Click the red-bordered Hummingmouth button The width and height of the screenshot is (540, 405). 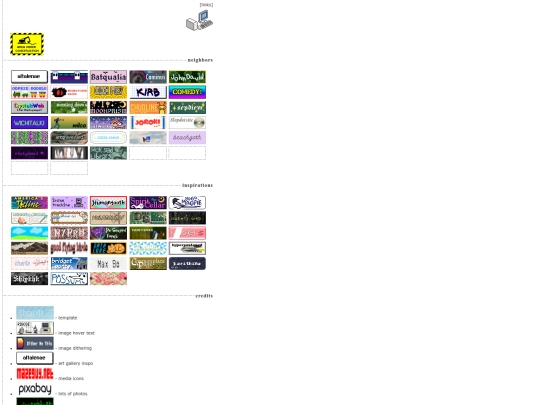coord(108,202)
